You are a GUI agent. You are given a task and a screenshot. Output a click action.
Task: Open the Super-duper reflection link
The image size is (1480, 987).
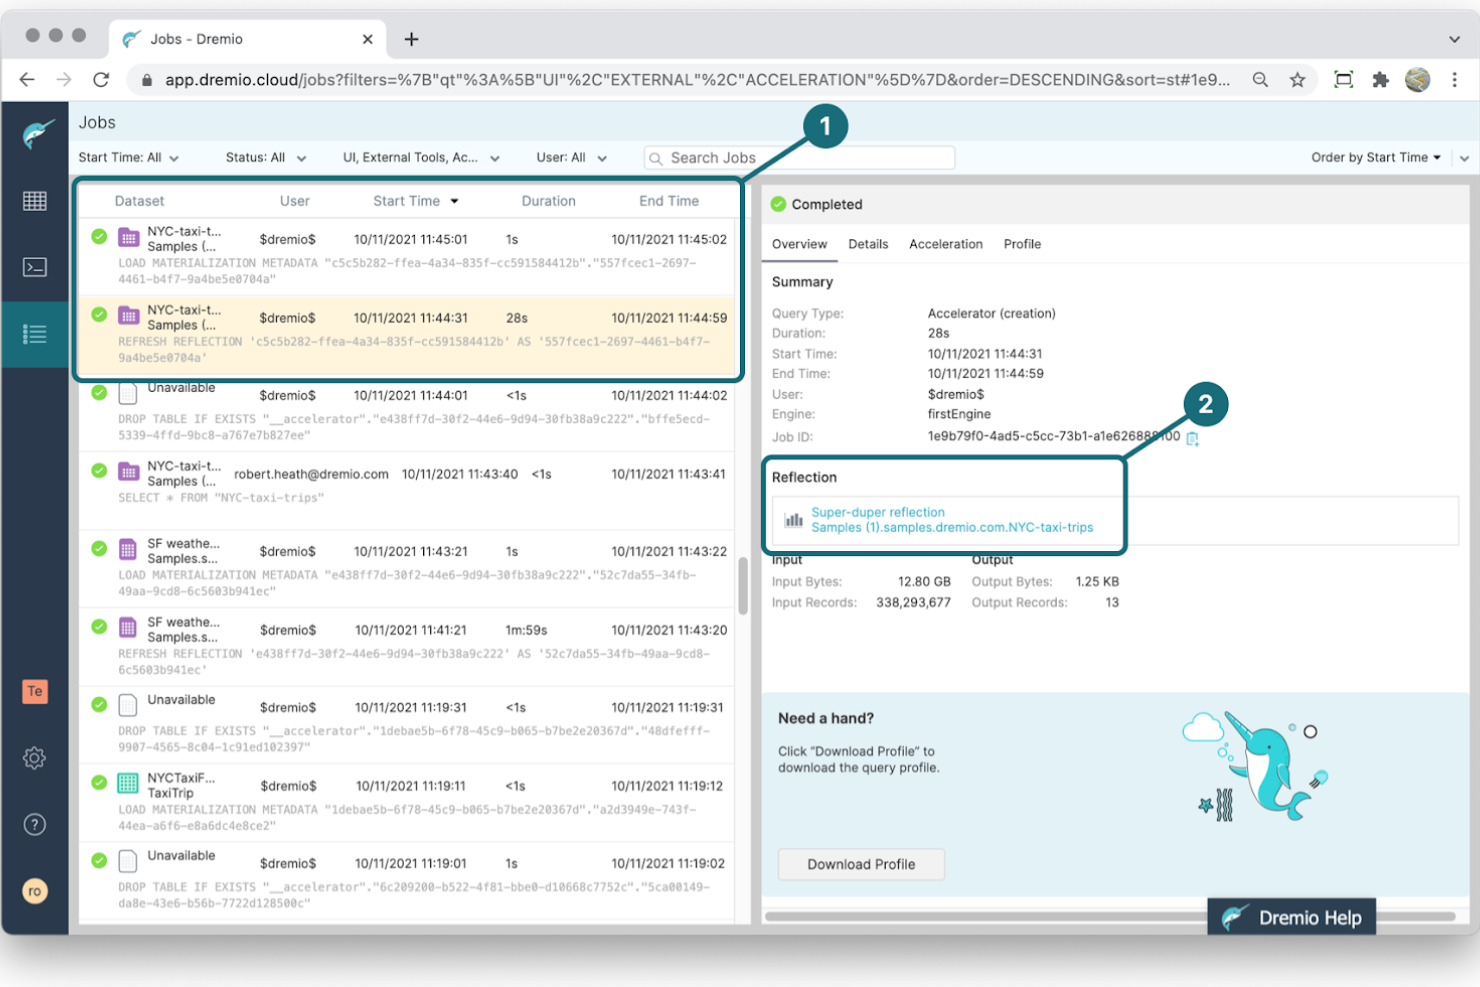877,511
